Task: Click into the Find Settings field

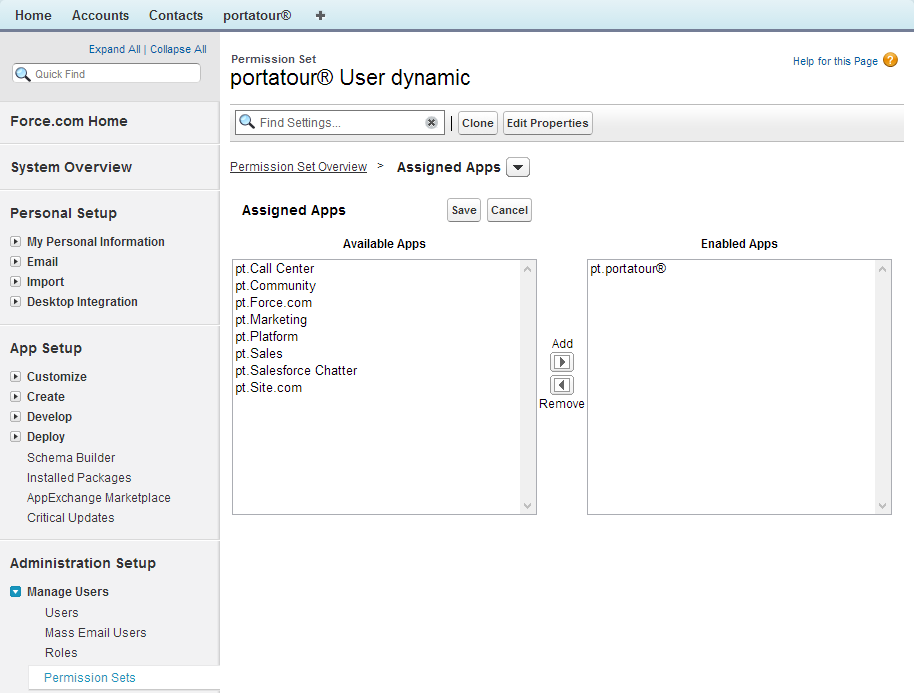Action: (341, 122)
